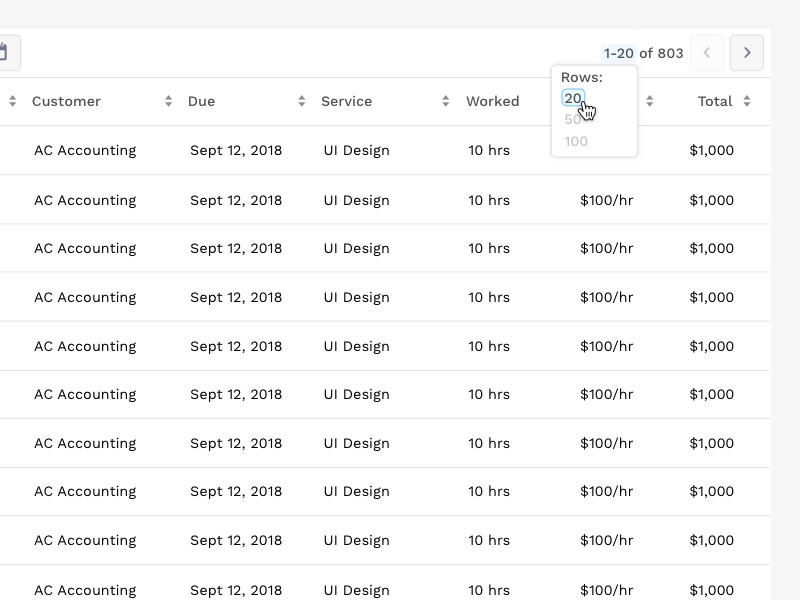Click sort arrows right of the Rows popup
Viewport: 800px width, 600px height.
coord(649,101)
